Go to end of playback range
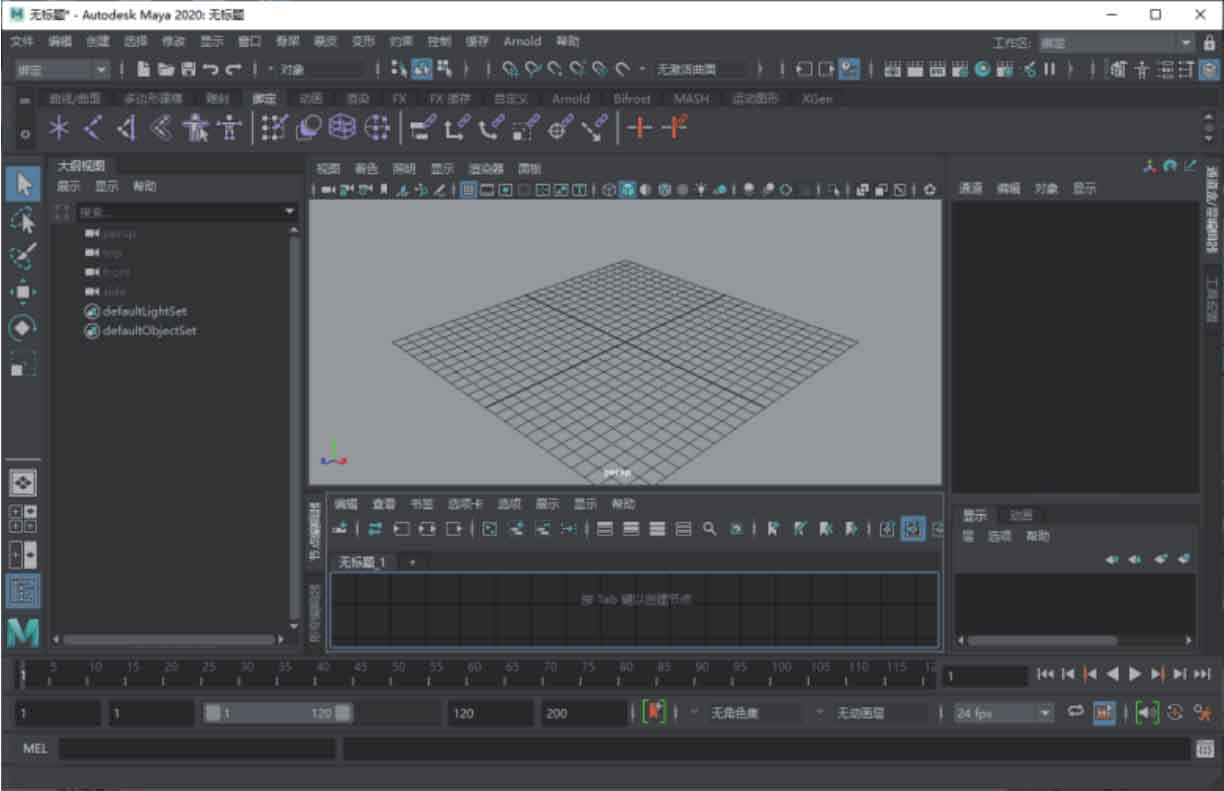1224x791 pixels. [x=1202, y=674]
